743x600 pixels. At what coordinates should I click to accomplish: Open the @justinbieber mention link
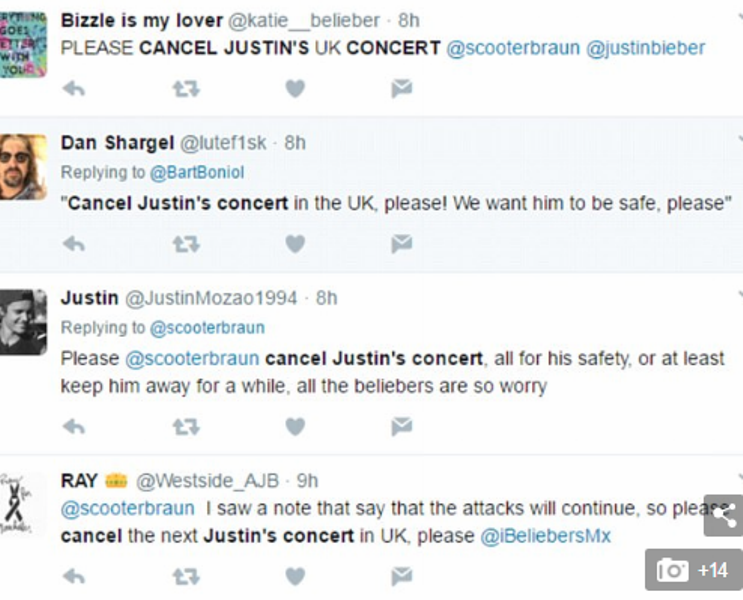(x=645, y=48)
